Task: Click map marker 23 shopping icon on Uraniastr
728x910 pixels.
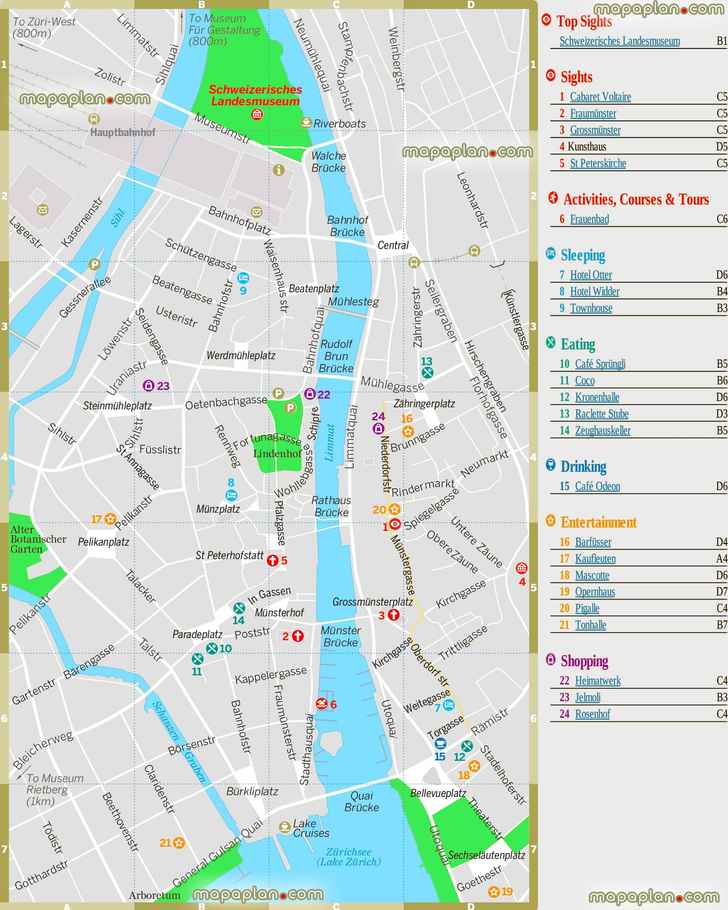Action: point(148,385)
